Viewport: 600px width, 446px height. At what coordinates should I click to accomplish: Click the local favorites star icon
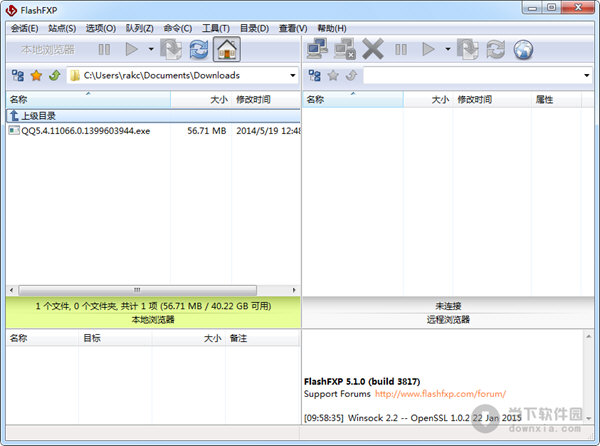(x=36, y=75)
